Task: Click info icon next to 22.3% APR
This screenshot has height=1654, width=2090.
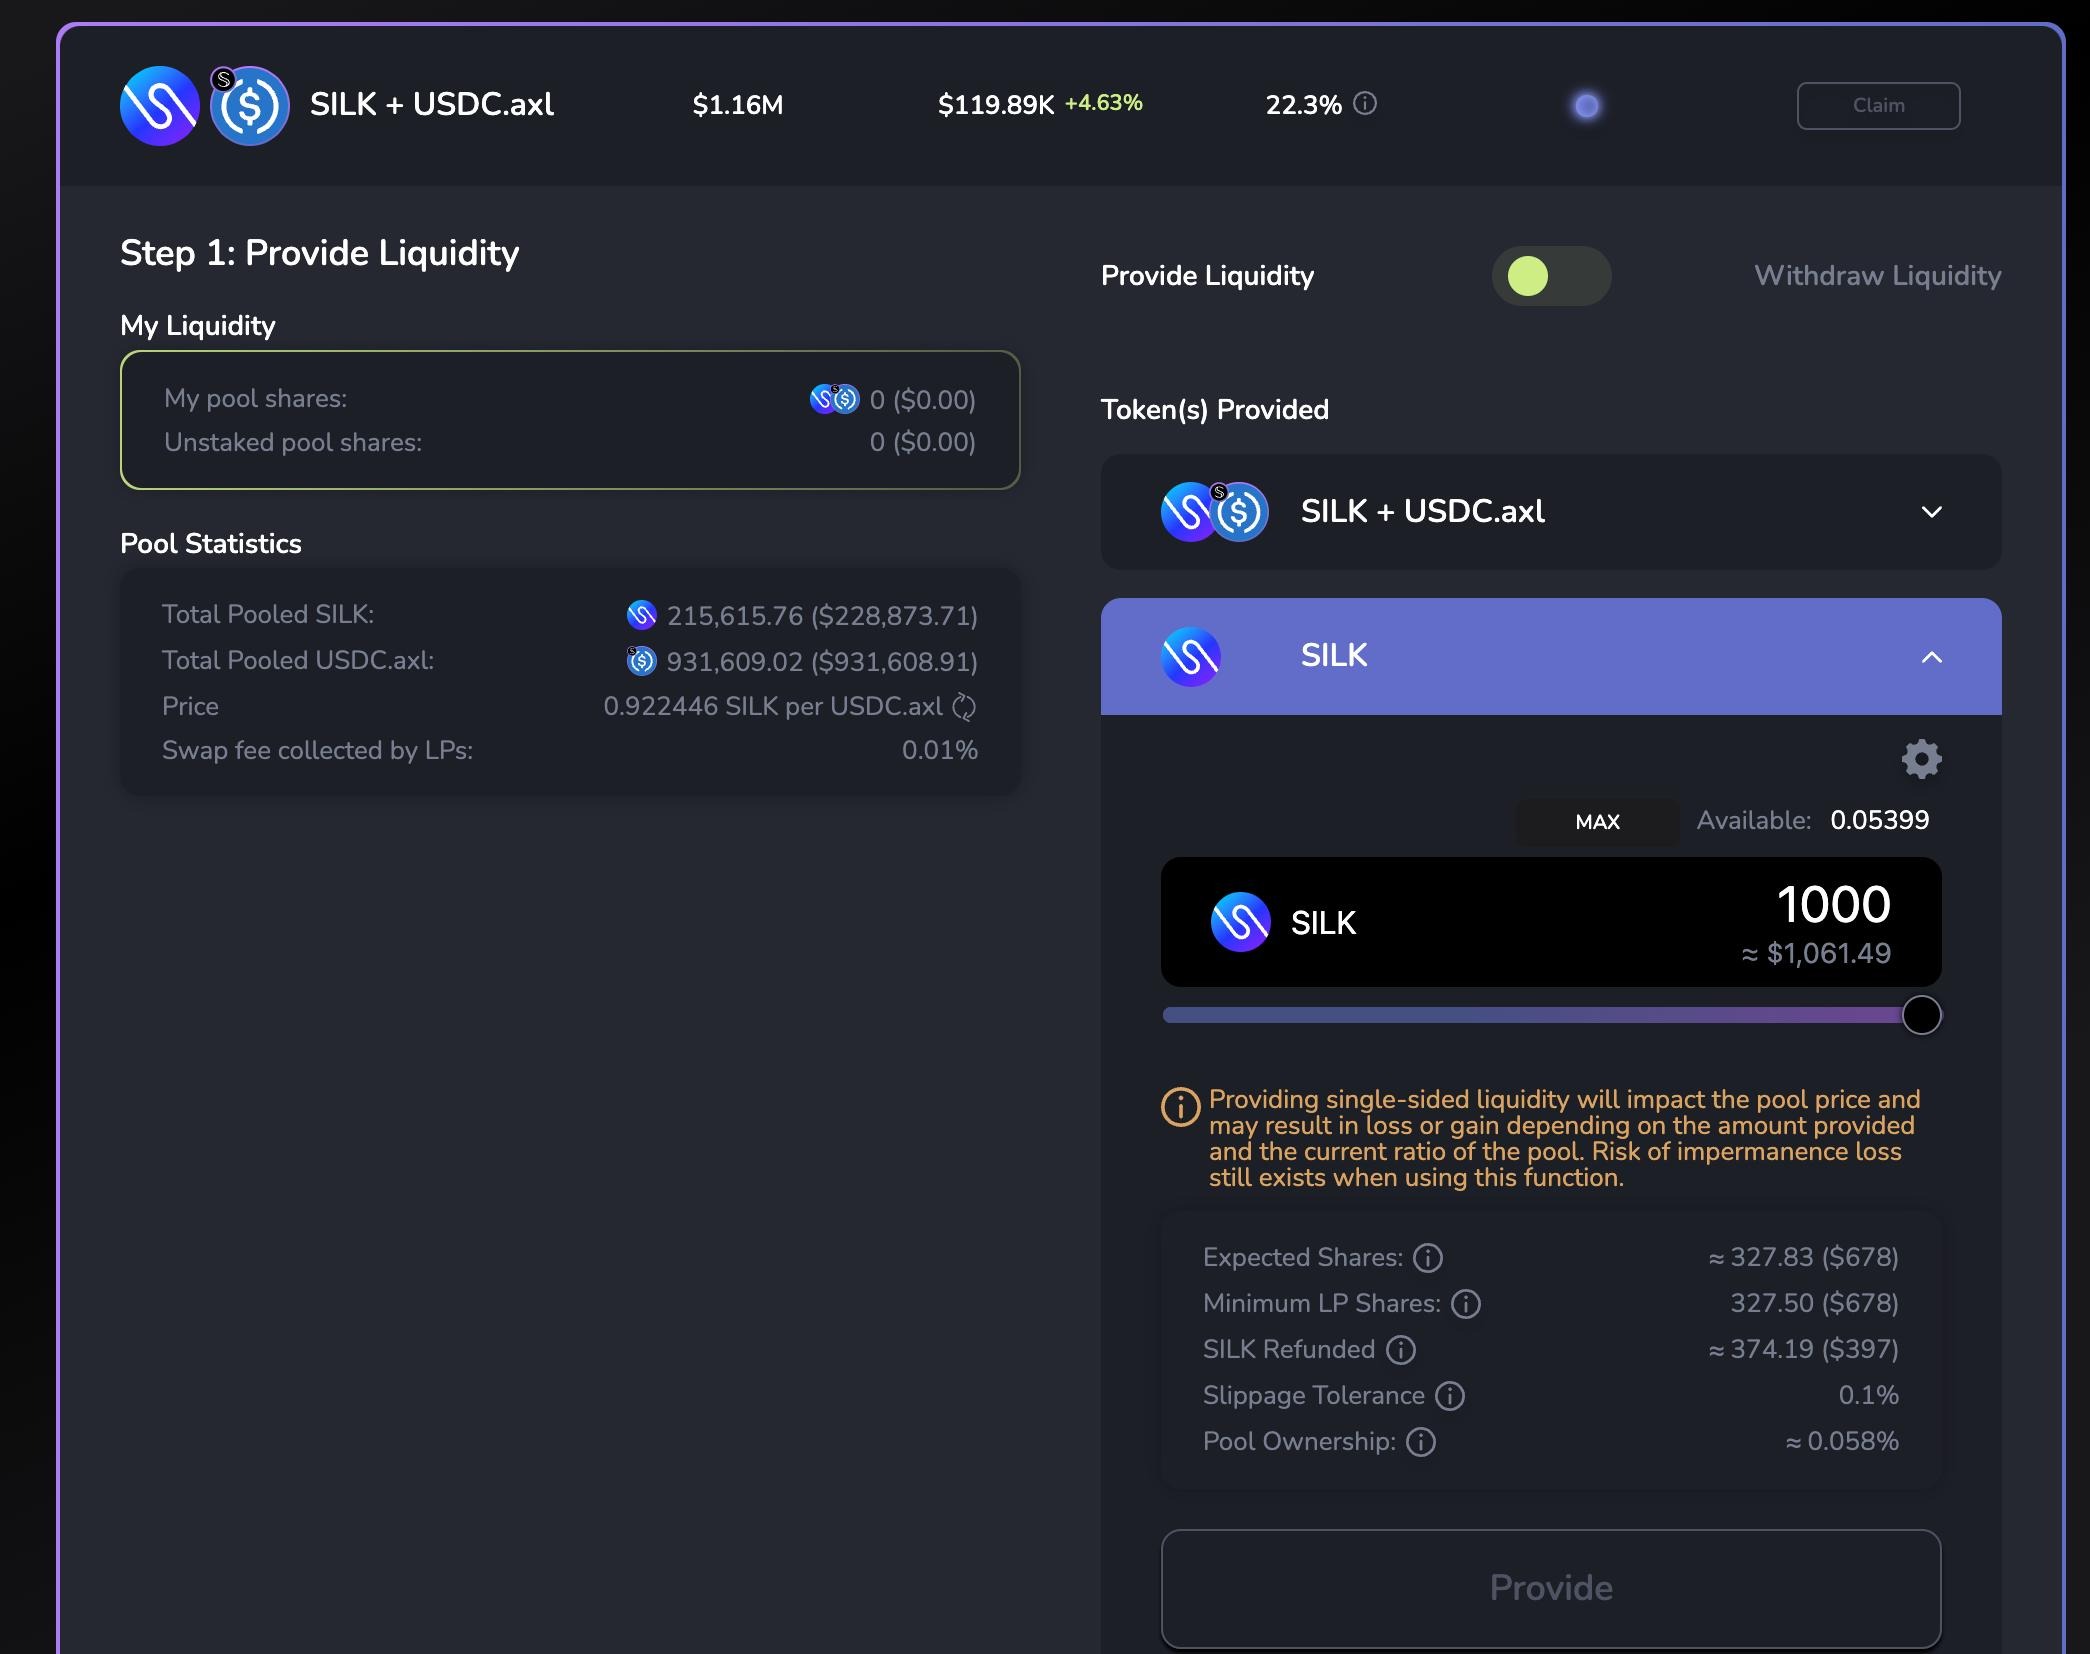Action: [x=1365, y=103]
